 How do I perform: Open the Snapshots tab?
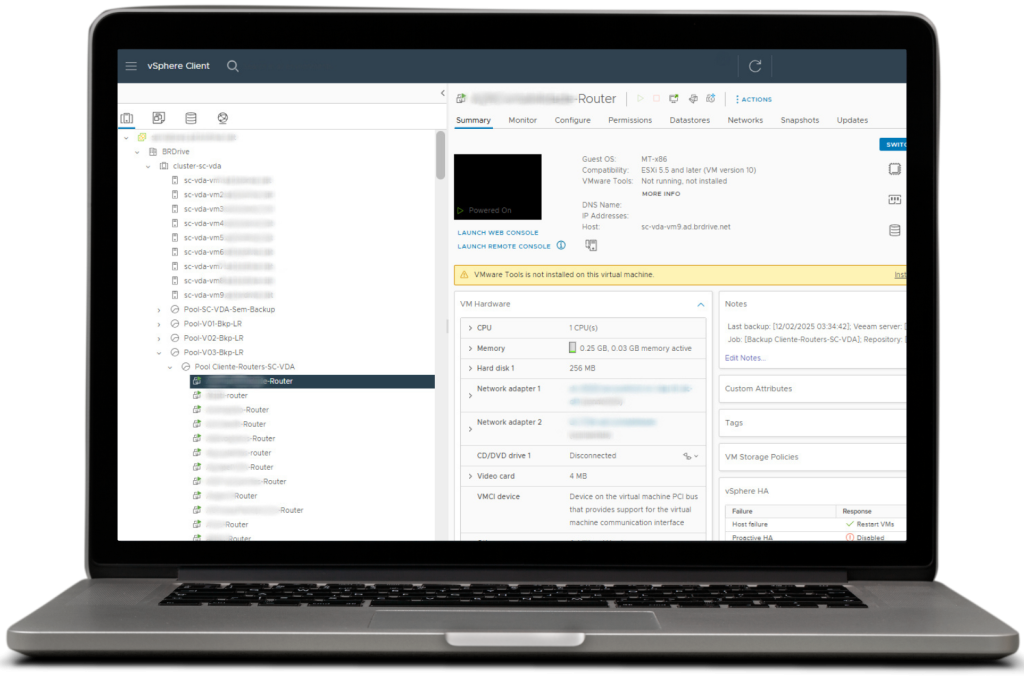click(799, 120)
